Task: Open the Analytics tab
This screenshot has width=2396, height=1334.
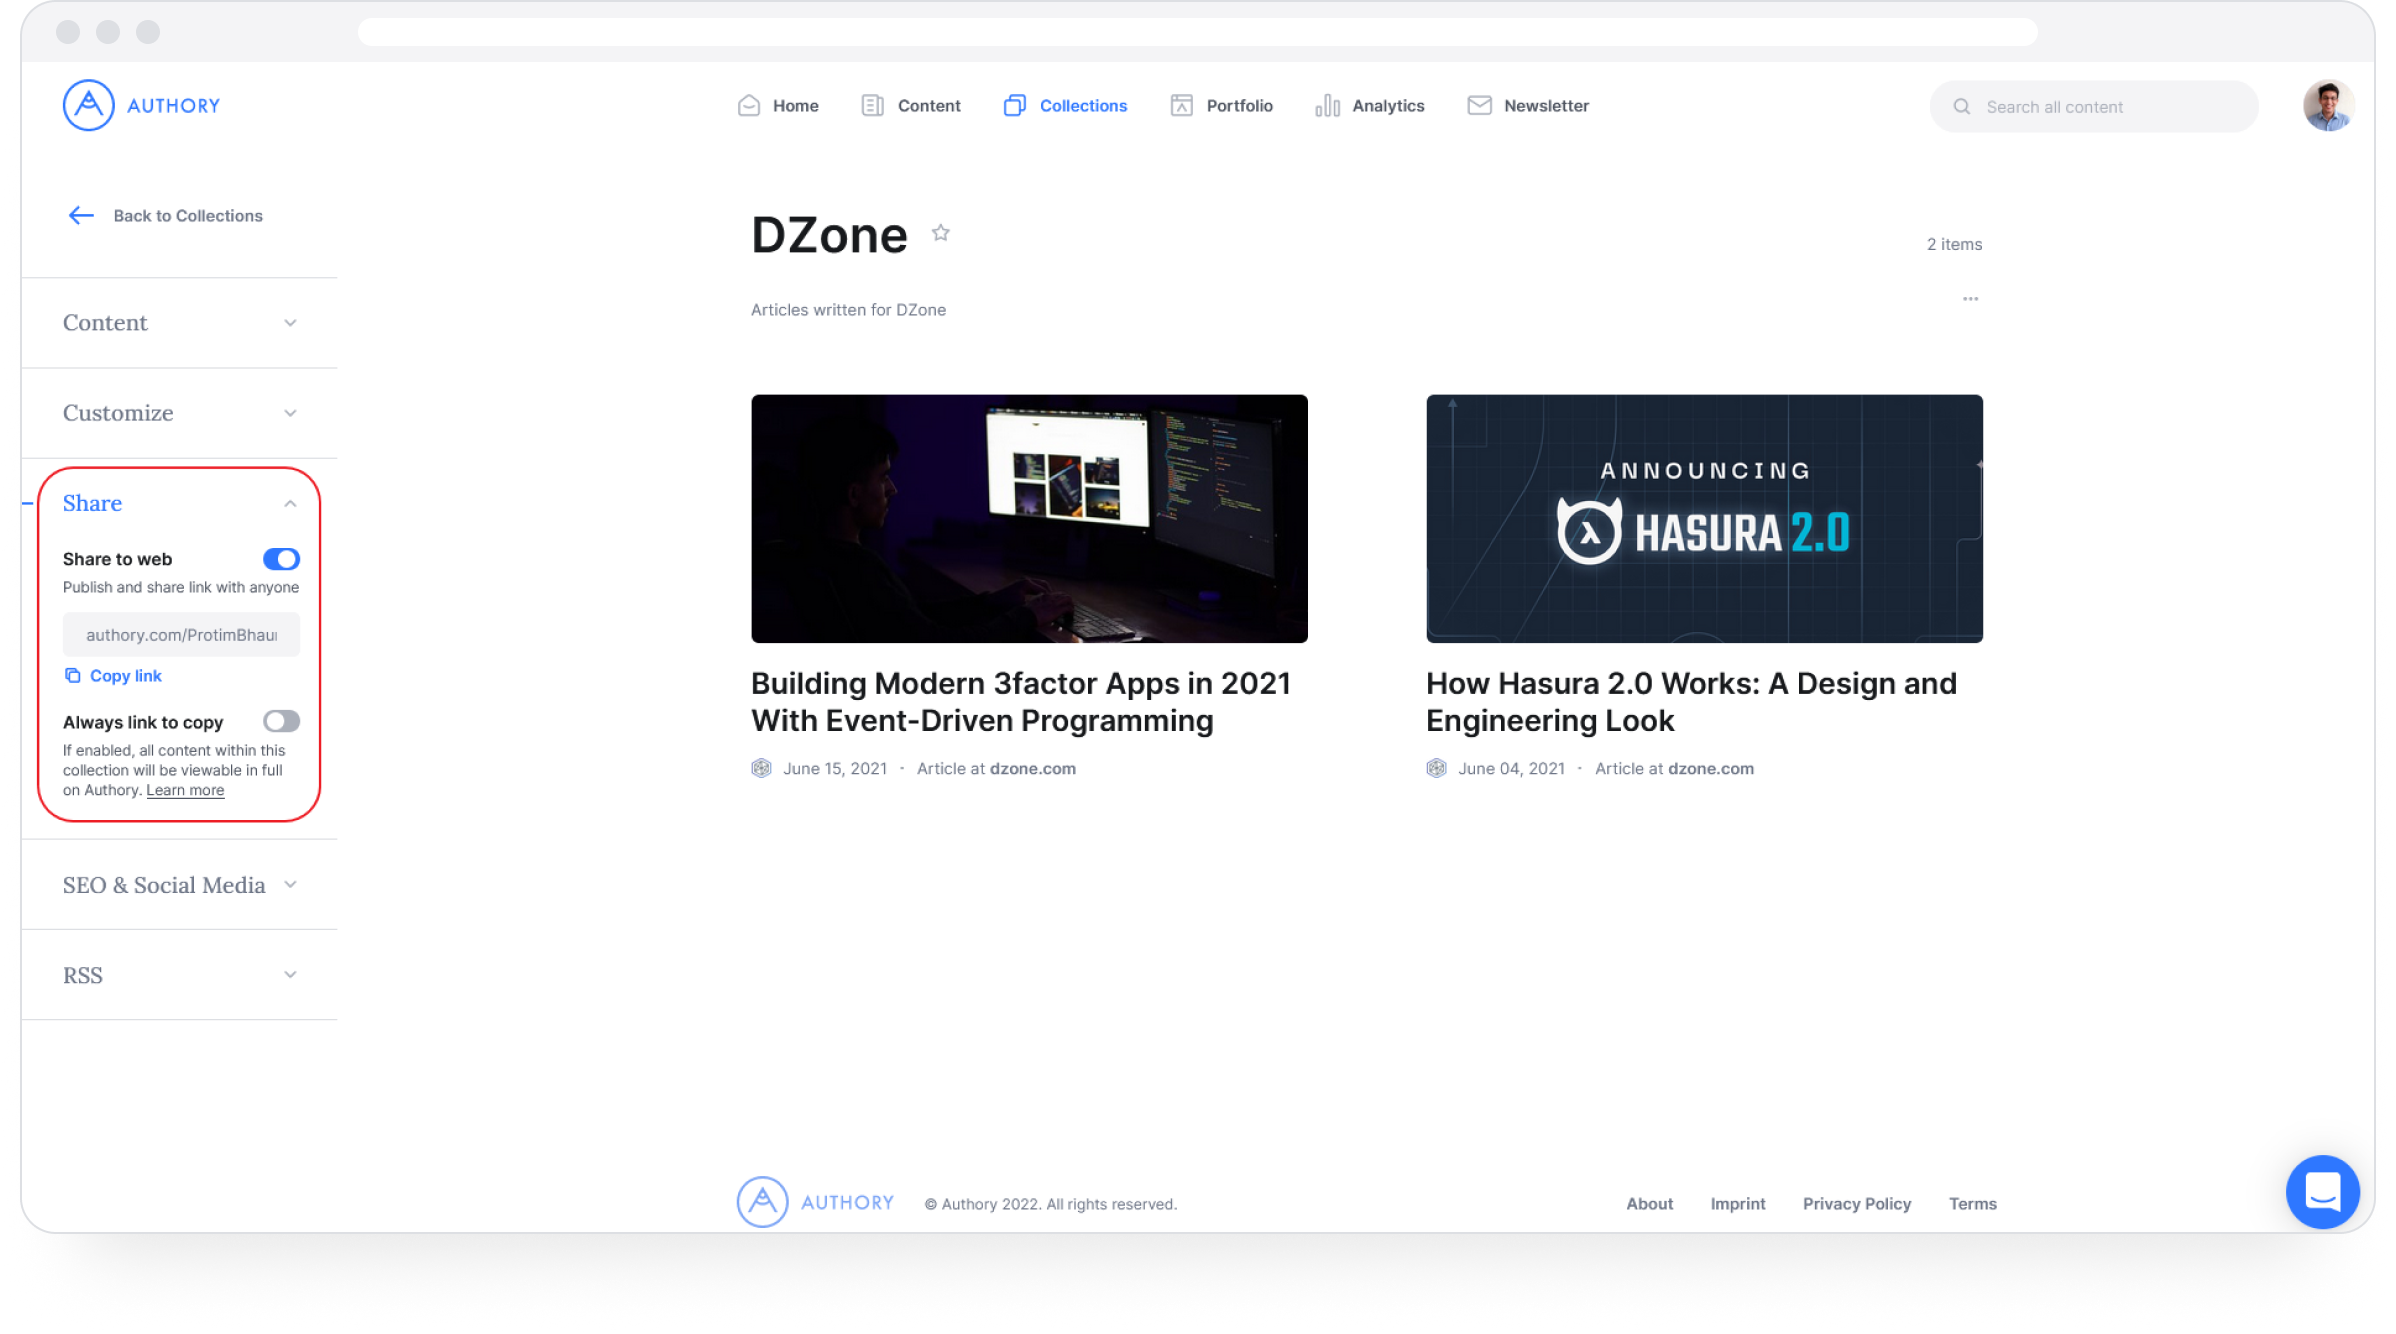Action: [1369, 105]
